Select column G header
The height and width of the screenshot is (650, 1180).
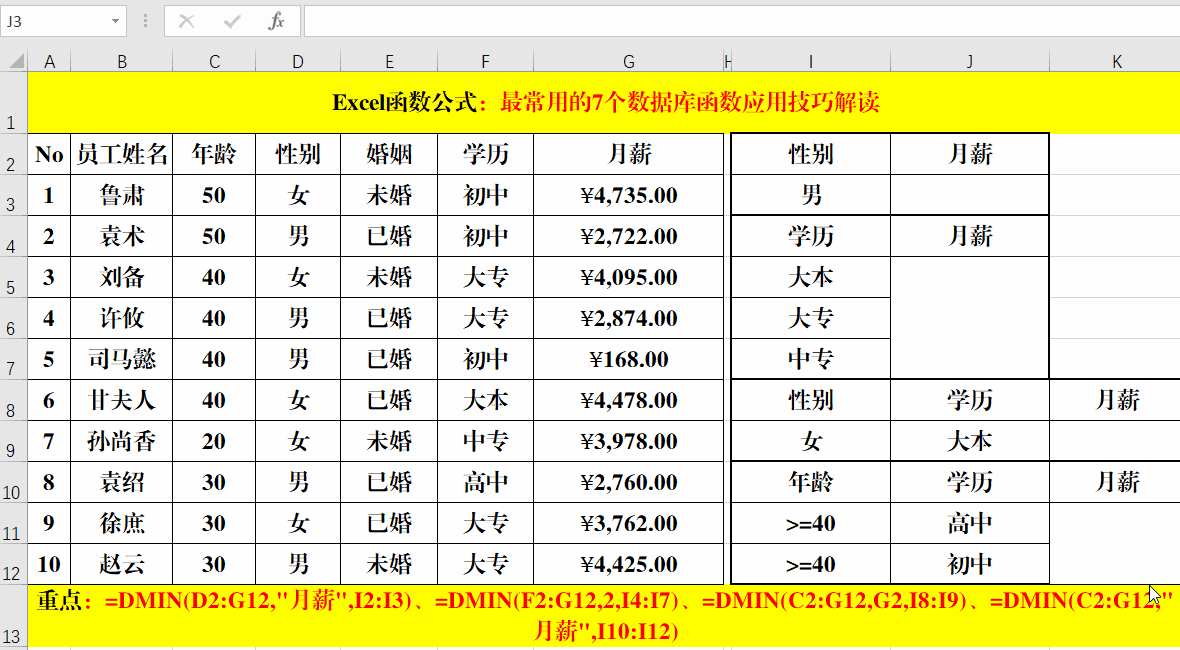click(629, 60)
